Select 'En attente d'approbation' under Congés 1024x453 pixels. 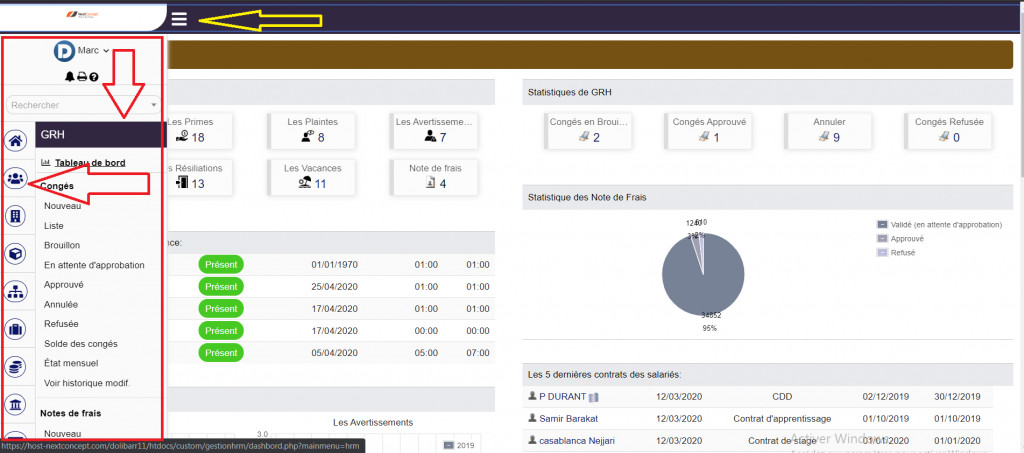pos(94,265)
